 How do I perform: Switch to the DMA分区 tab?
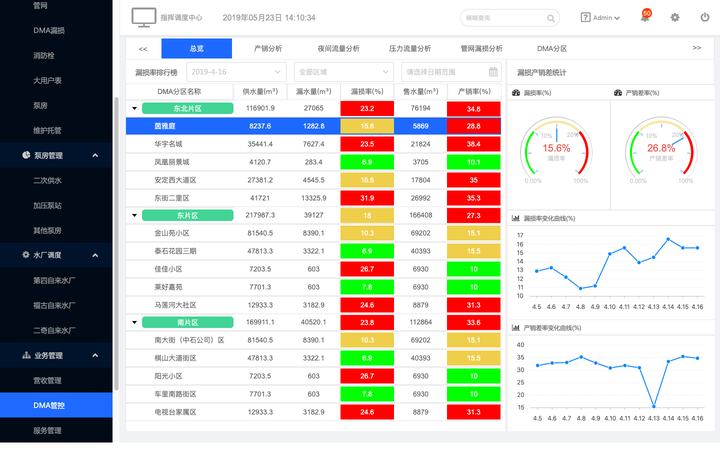point(551,48)
